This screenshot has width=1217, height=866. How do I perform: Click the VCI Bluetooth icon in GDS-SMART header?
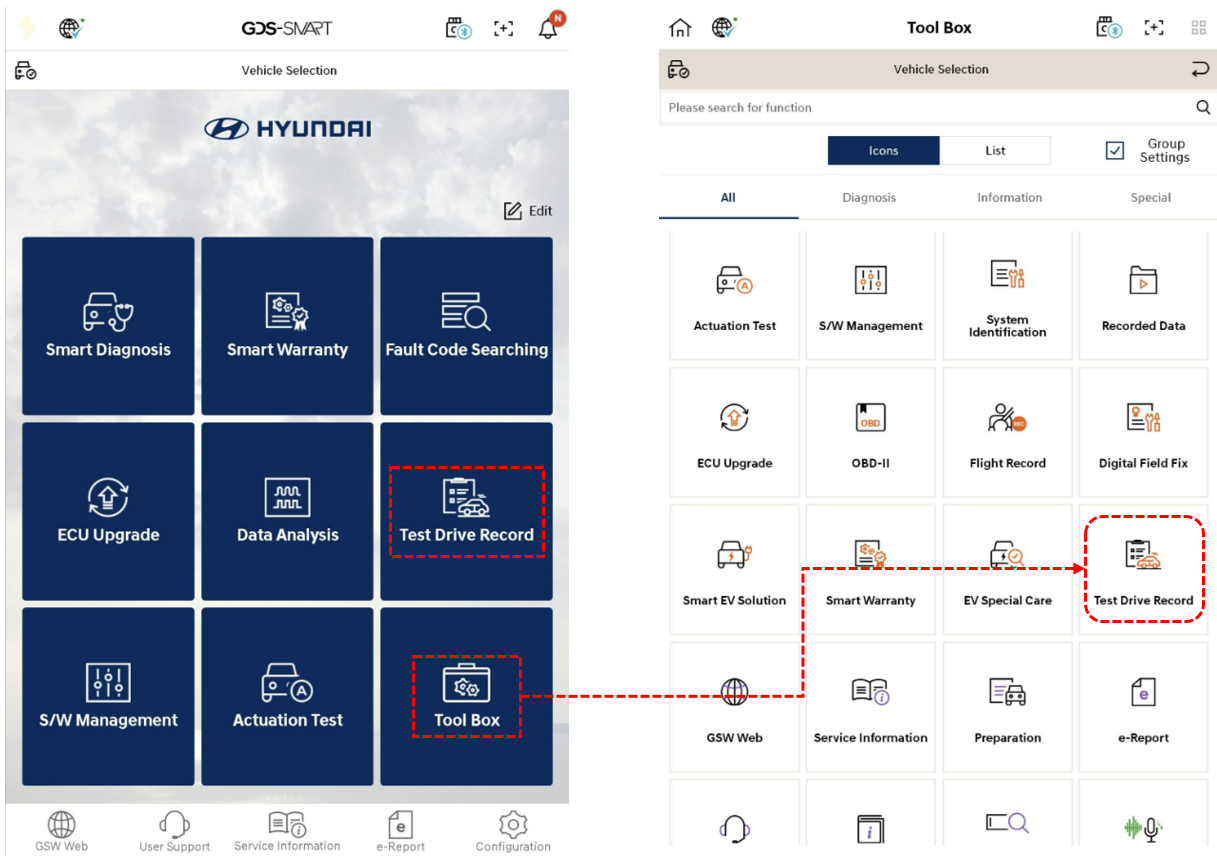pos(458,28)
